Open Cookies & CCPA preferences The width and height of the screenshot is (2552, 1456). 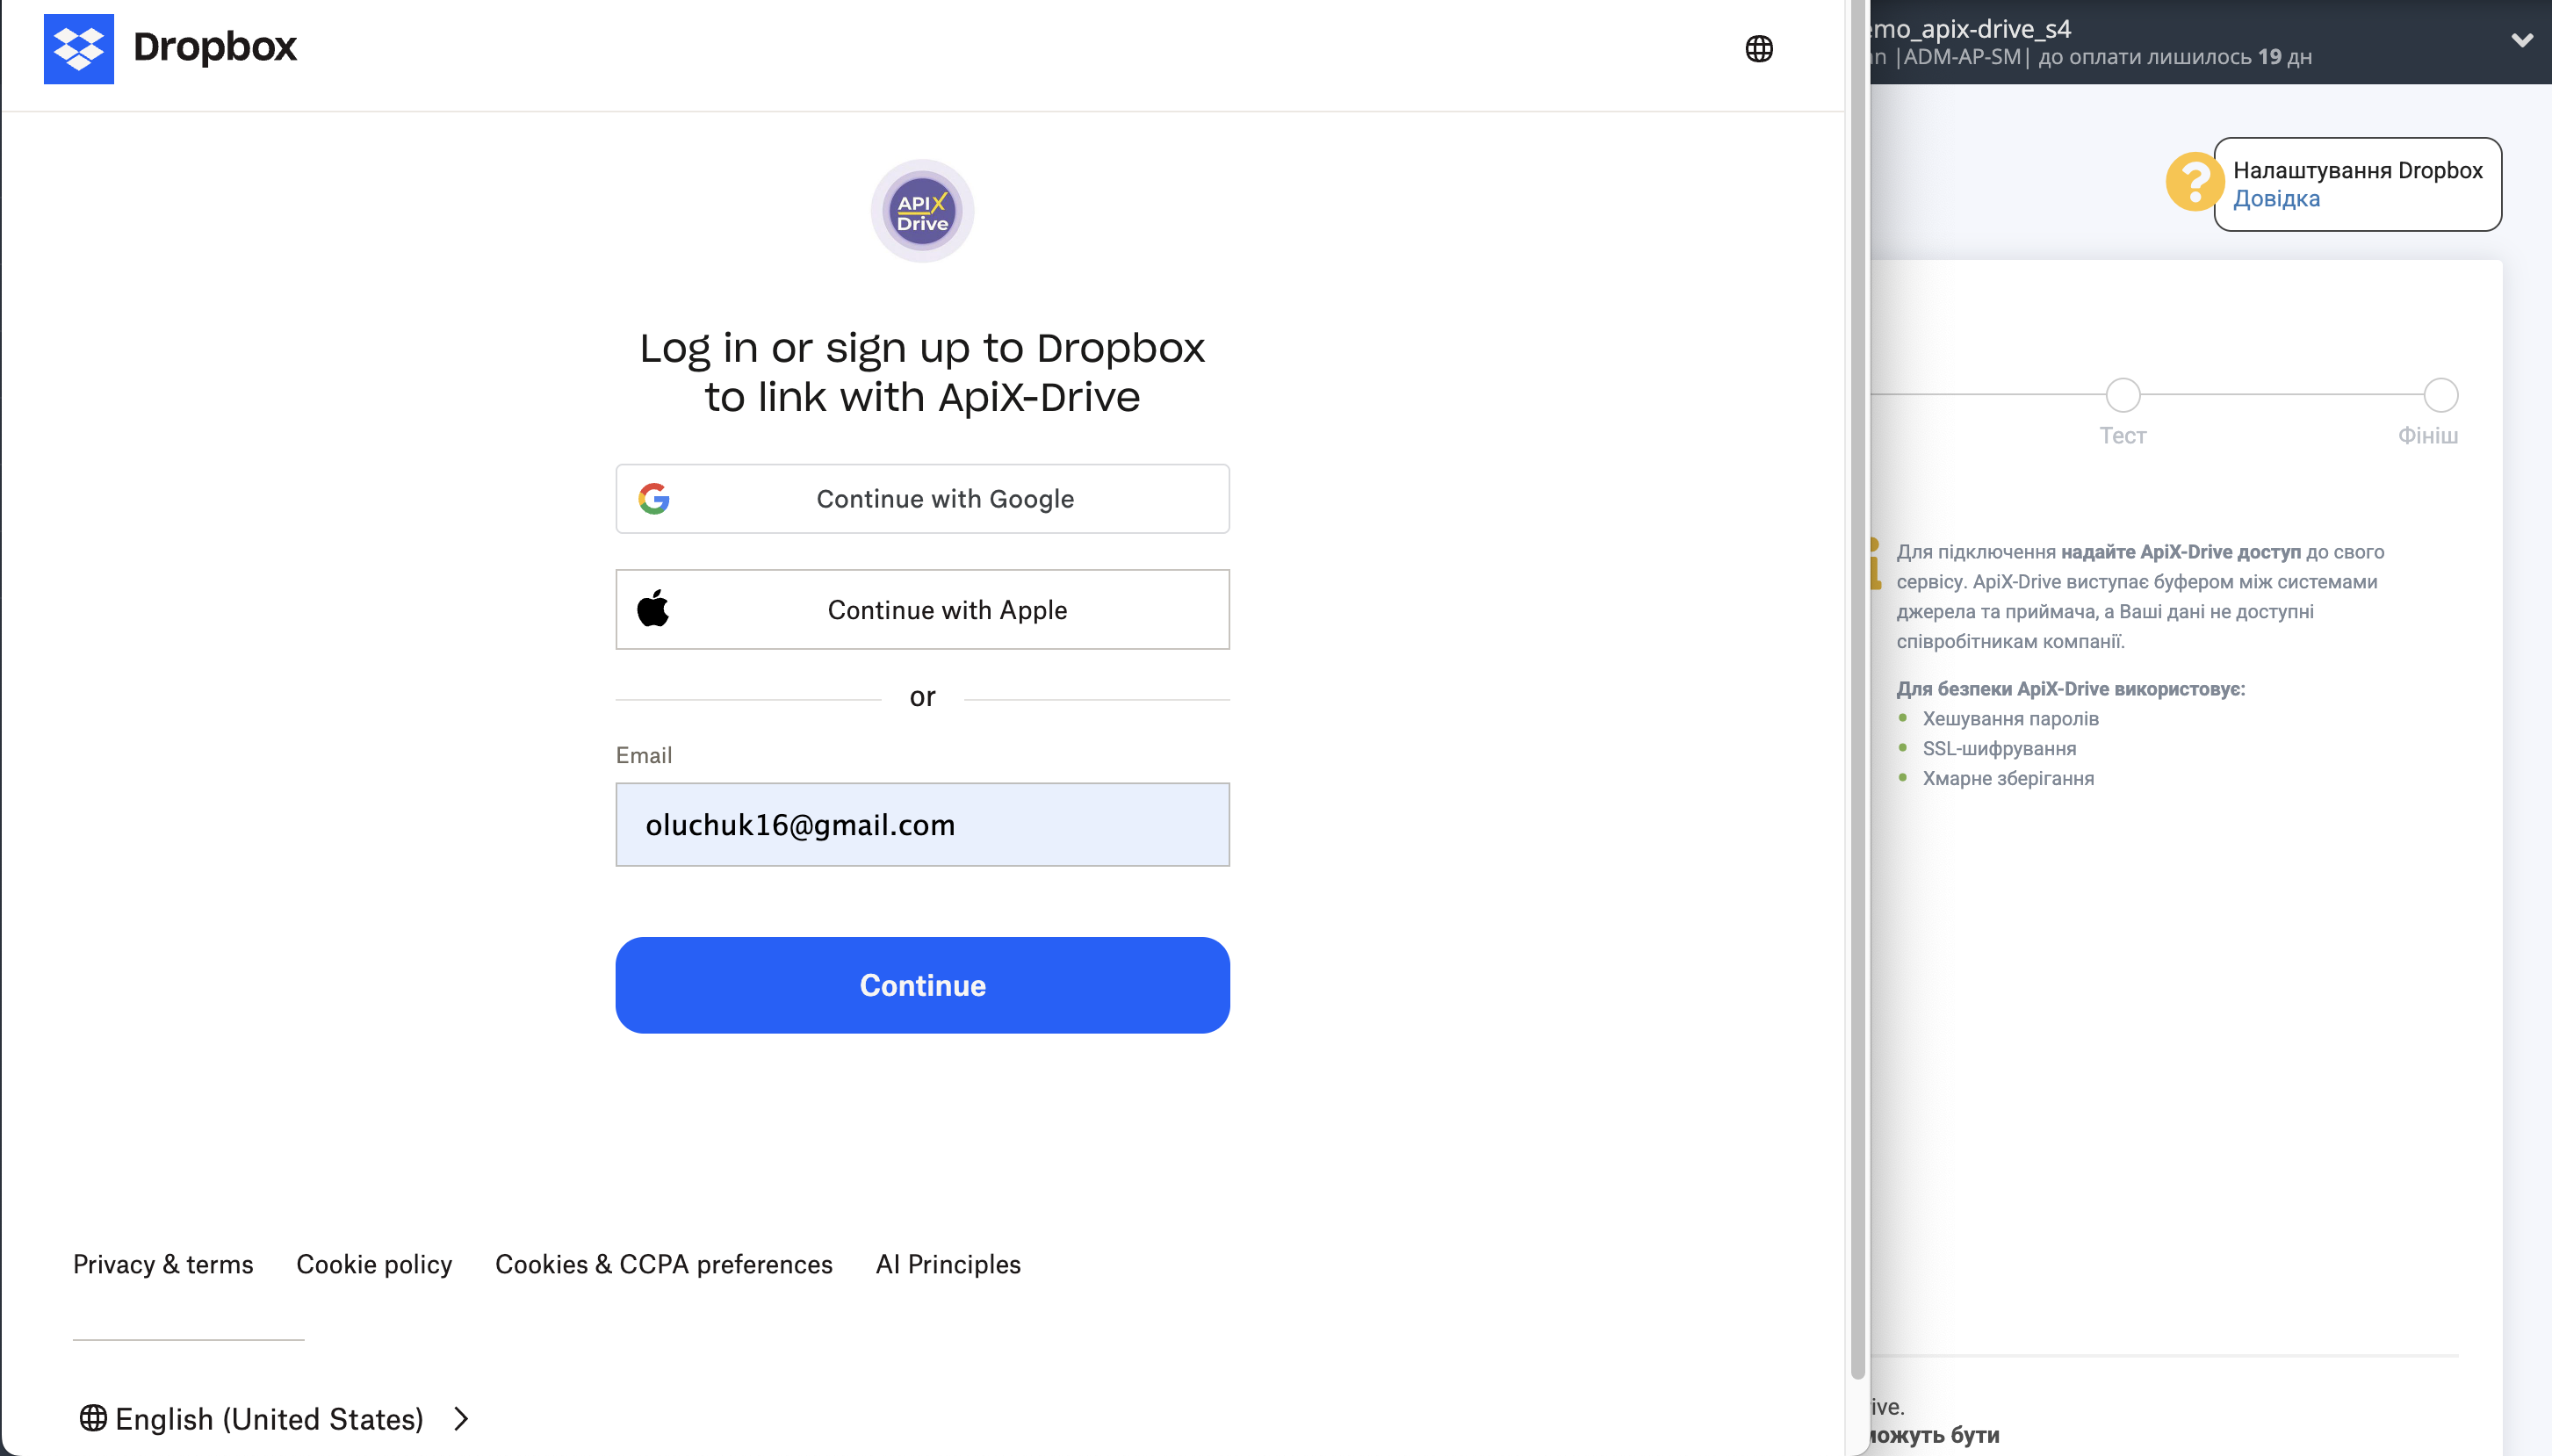pos(663,1264)
